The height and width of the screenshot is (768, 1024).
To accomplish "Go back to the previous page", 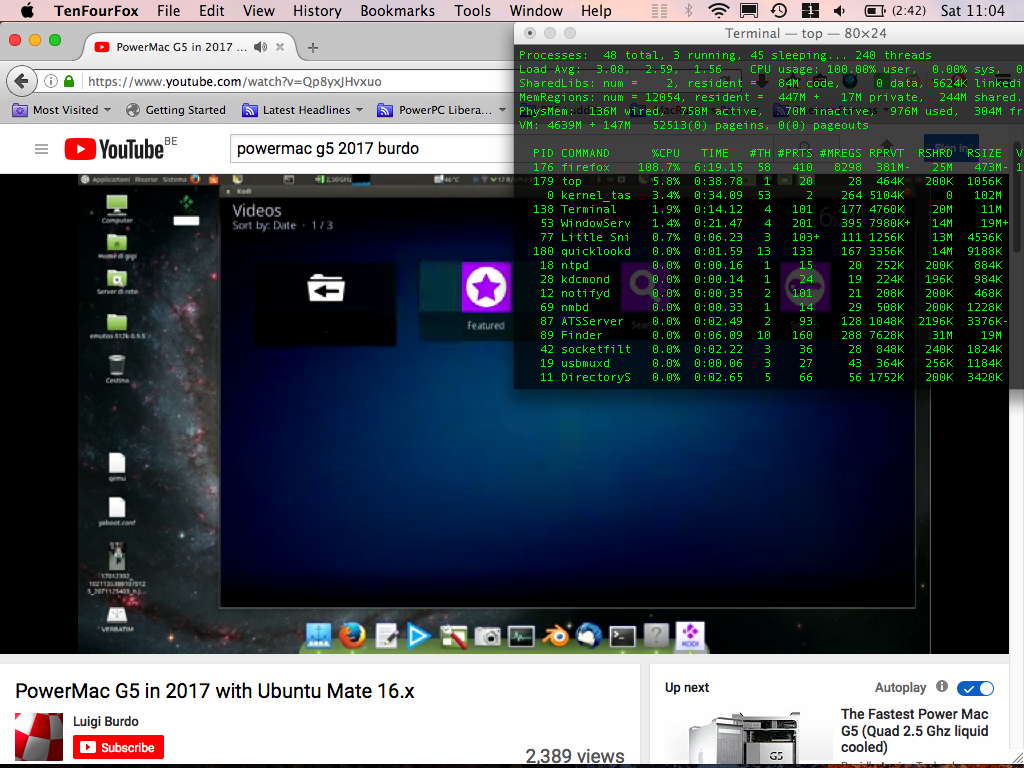I will point(22,82).
